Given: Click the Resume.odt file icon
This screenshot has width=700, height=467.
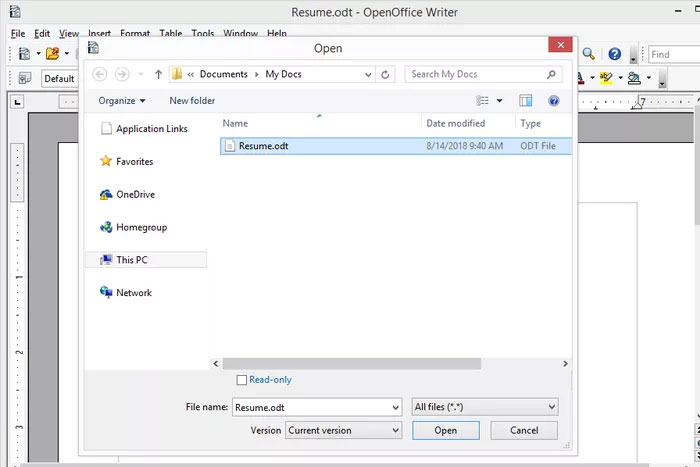Looking at the screenshot, I should pos(229,146).
